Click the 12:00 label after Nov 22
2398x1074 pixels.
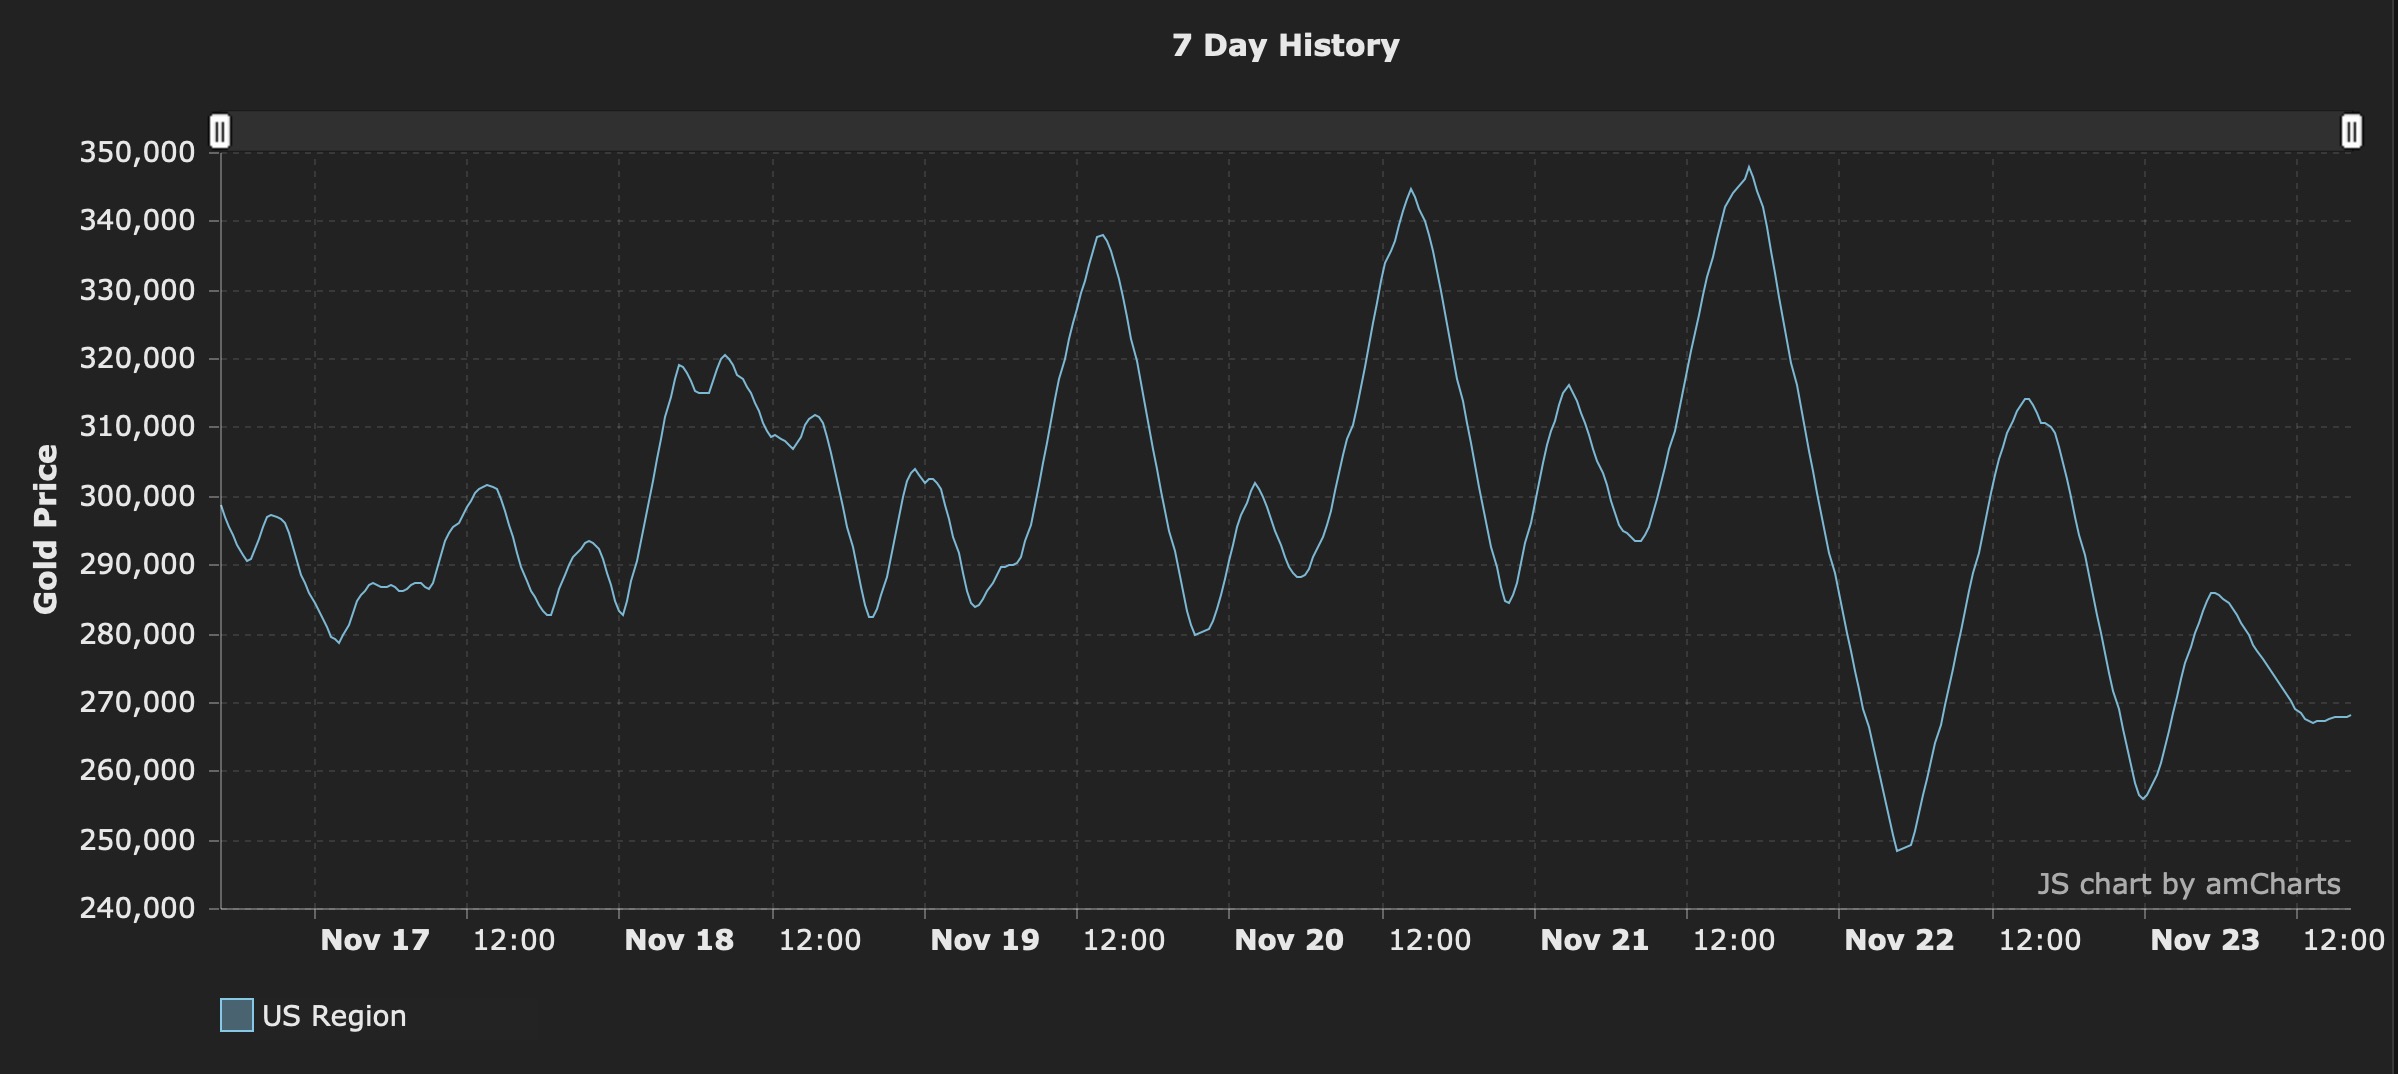coord(2040,940)
